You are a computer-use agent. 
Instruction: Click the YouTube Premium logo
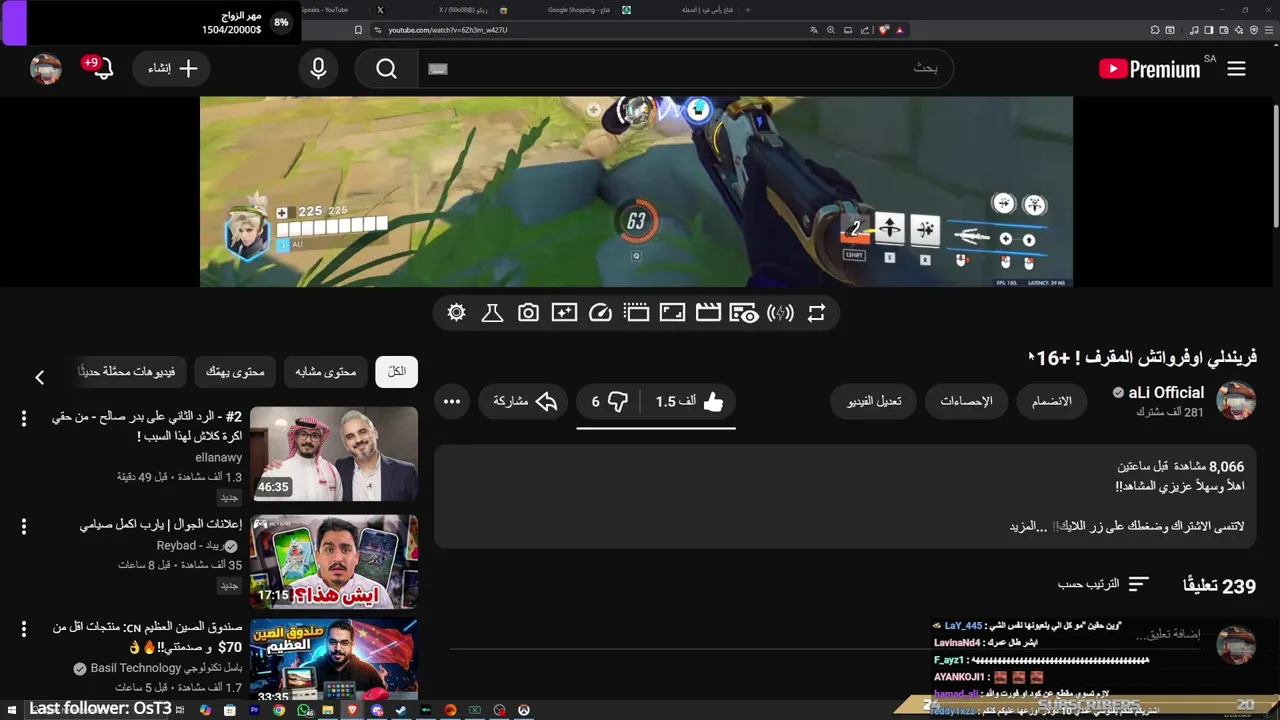click(1149, 68)
